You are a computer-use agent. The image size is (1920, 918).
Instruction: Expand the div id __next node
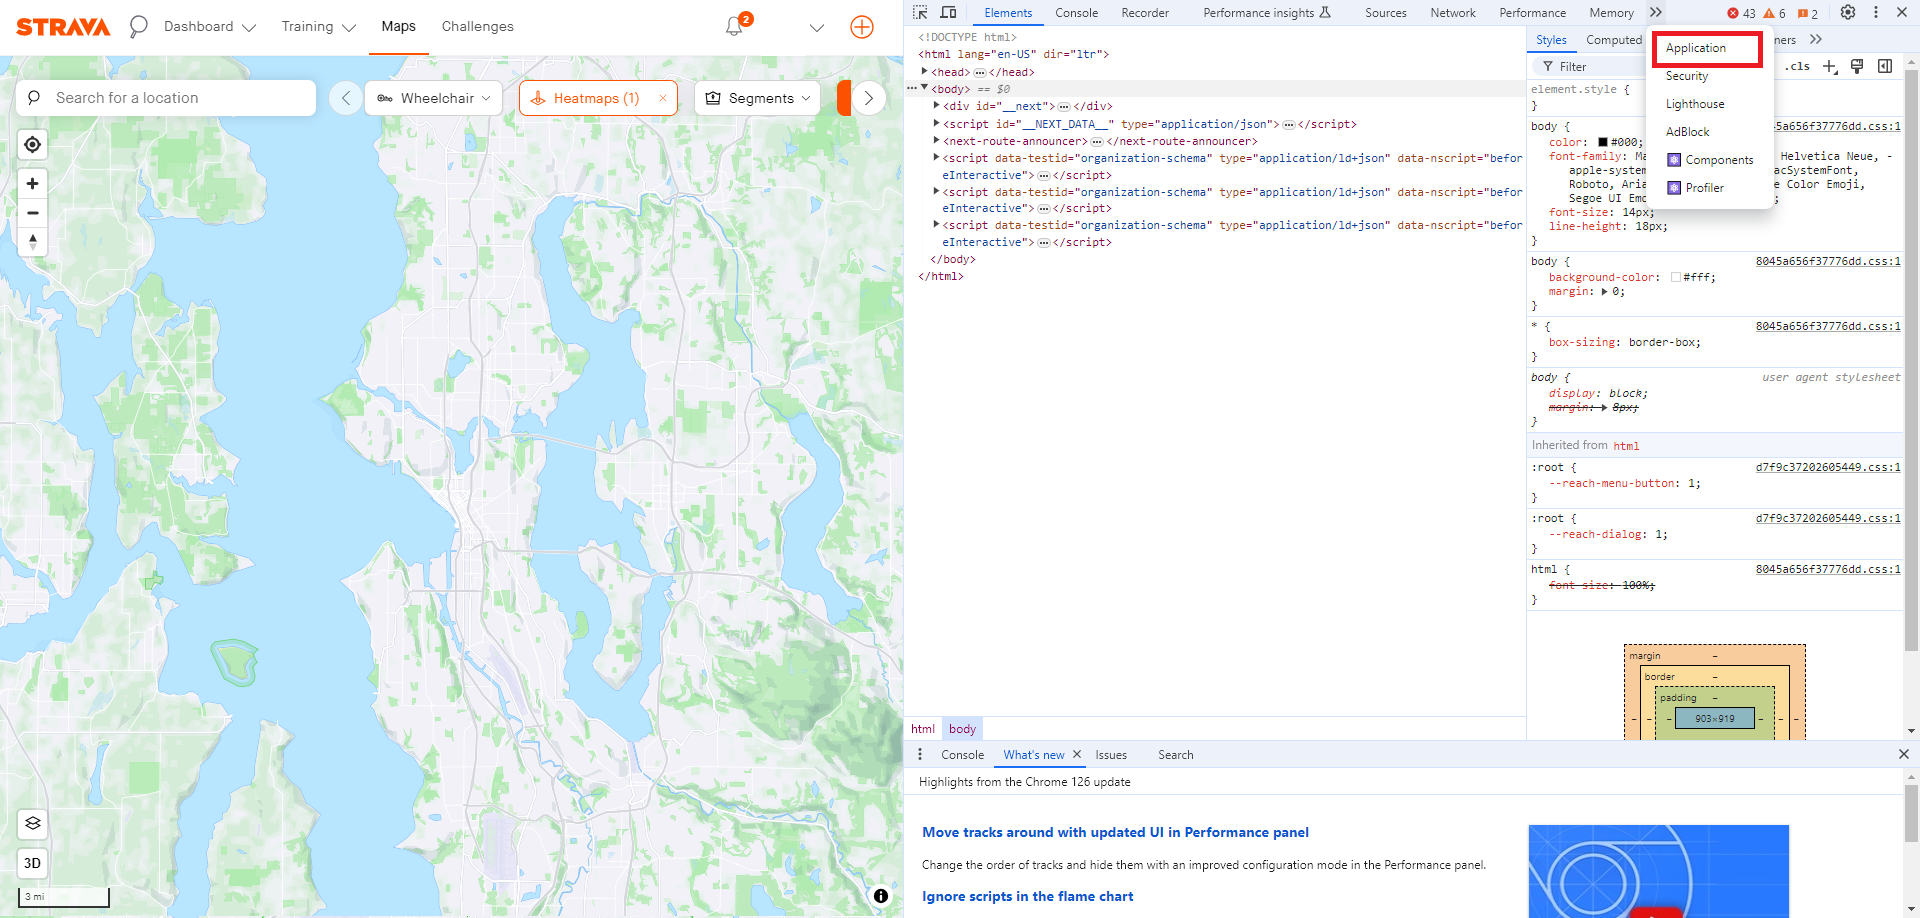[x=937, y=106]
